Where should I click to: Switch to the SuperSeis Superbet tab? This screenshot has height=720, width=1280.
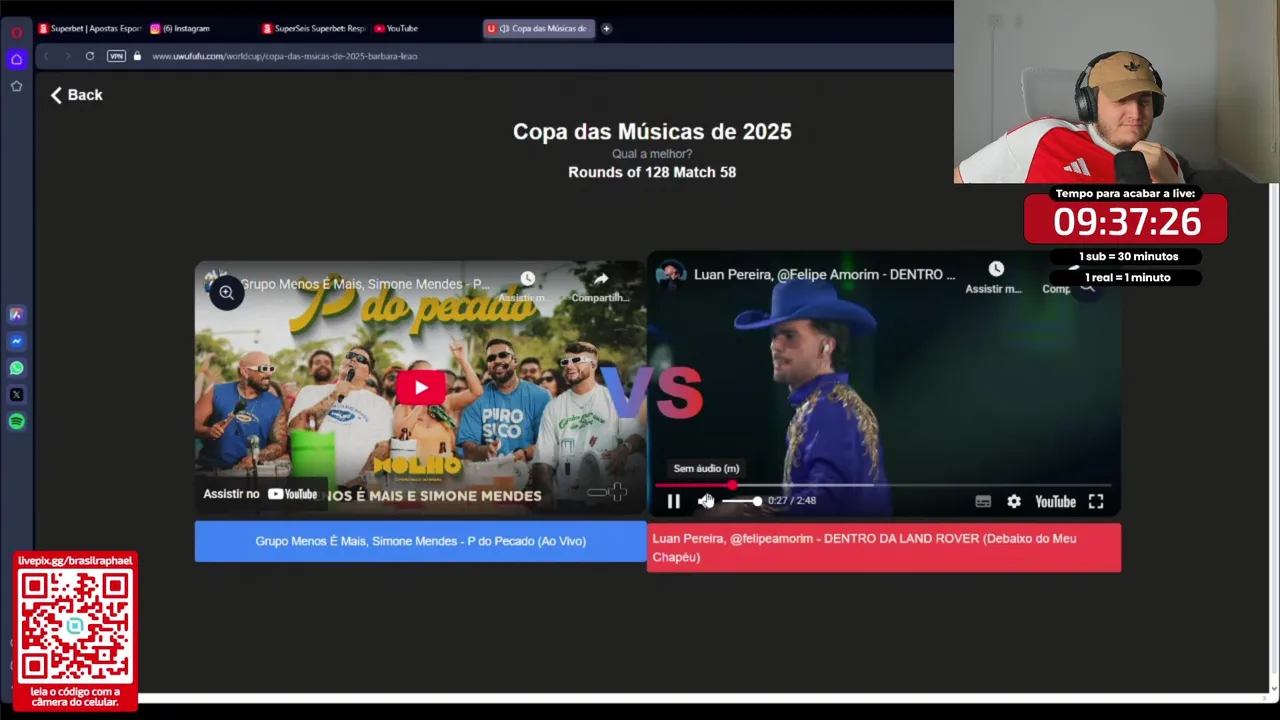313,28
